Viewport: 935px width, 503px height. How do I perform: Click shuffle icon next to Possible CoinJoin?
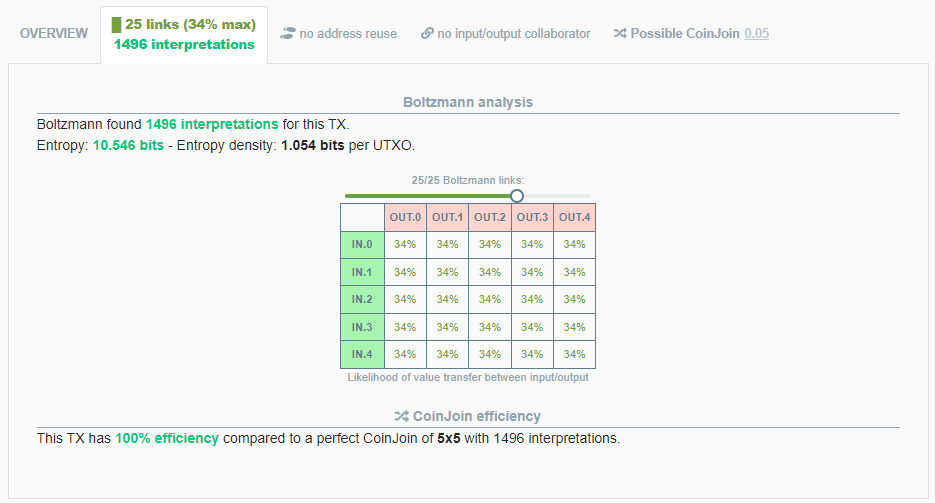[x=620, y=33]
